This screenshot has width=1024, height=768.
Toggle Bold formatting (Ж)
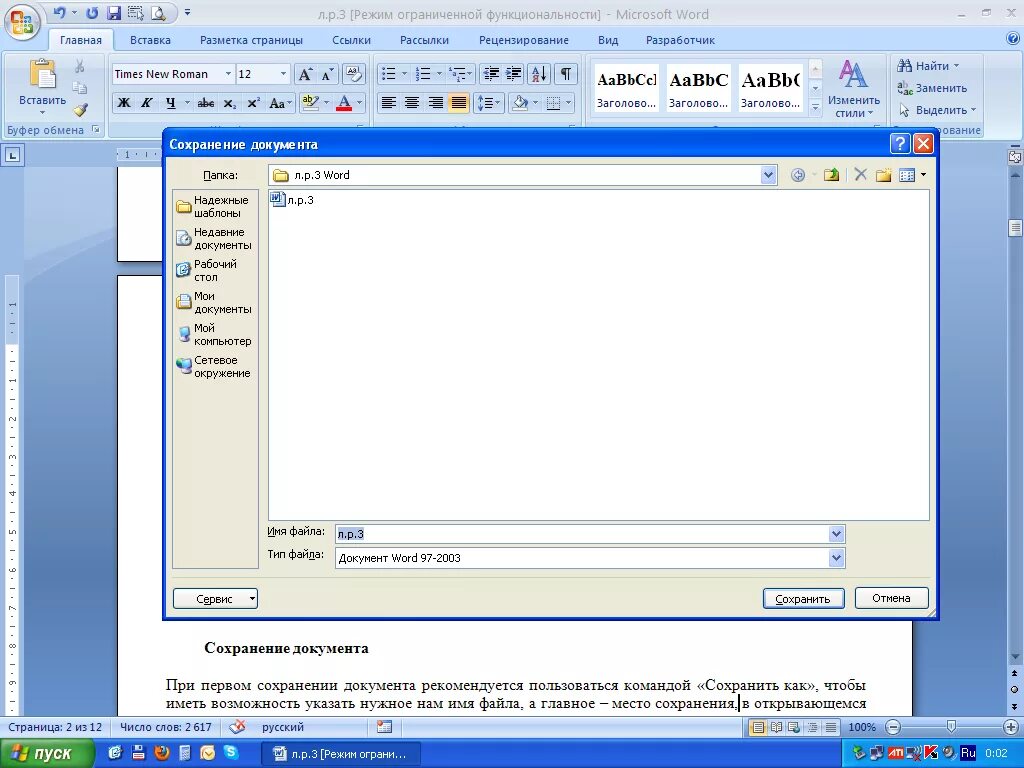(x=124, y=103)
